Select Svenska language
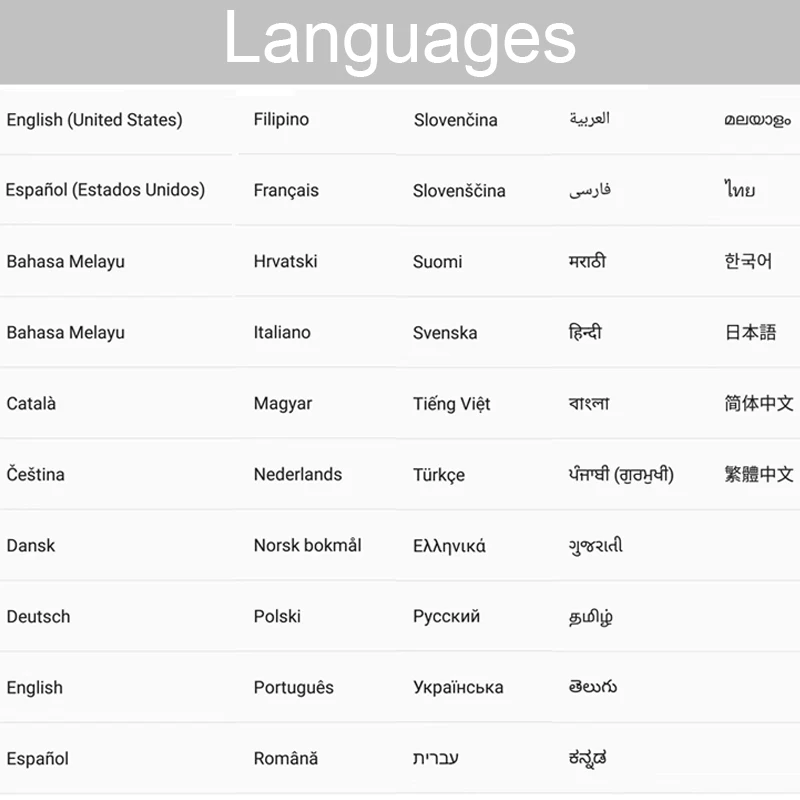Screen dimensions: 800x800 tap(445, 333)
